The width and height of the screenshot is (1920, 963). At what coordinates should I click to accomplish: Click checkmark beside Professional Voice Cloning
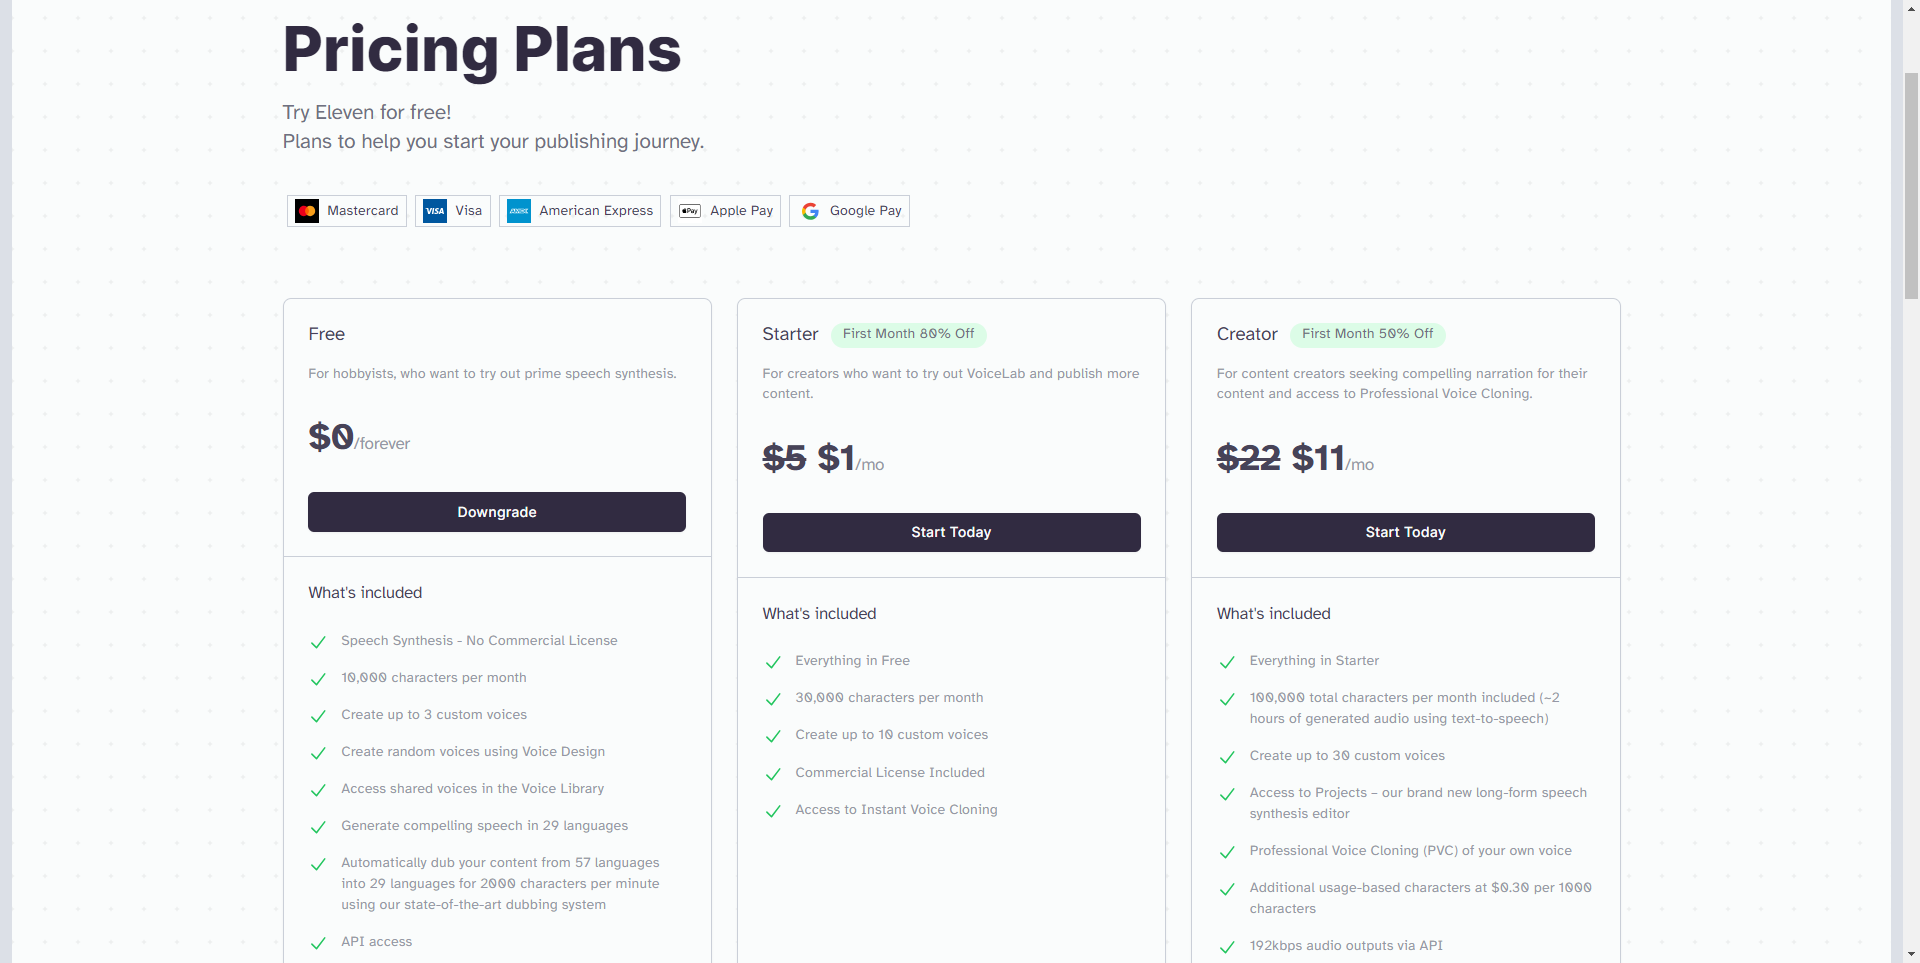pyautogui.click(x=1227, y=852)
